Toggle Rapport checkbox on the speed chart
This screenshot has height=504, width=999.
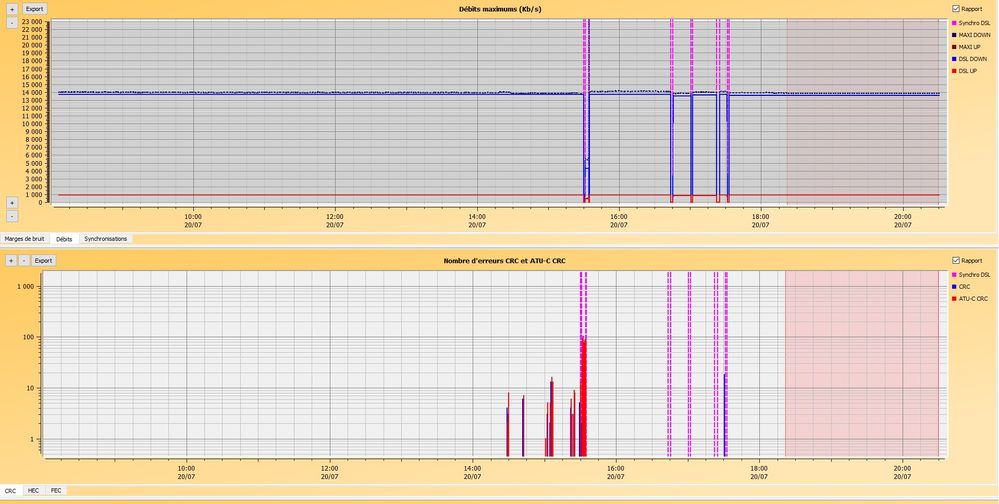point(957,8)
